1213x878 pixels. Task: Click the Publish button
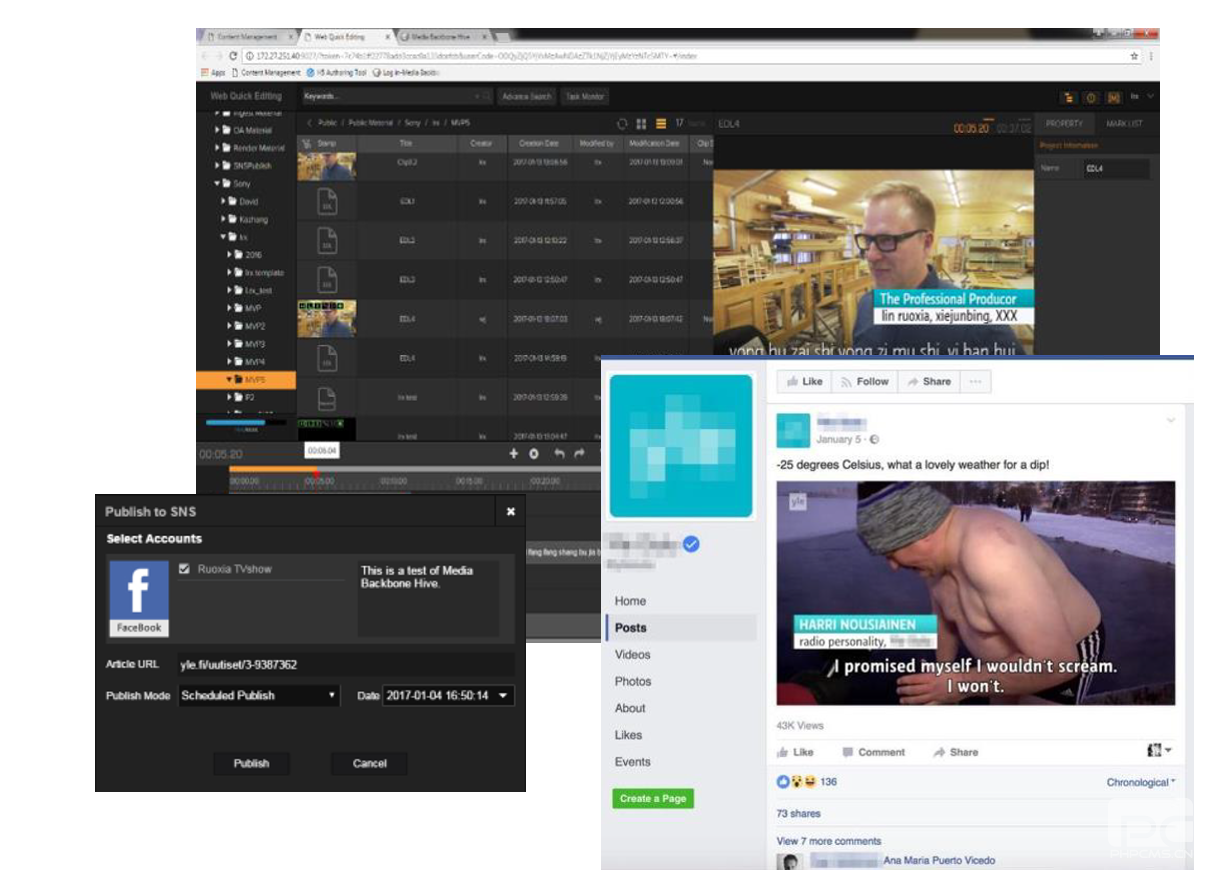(x=251, y=763)
